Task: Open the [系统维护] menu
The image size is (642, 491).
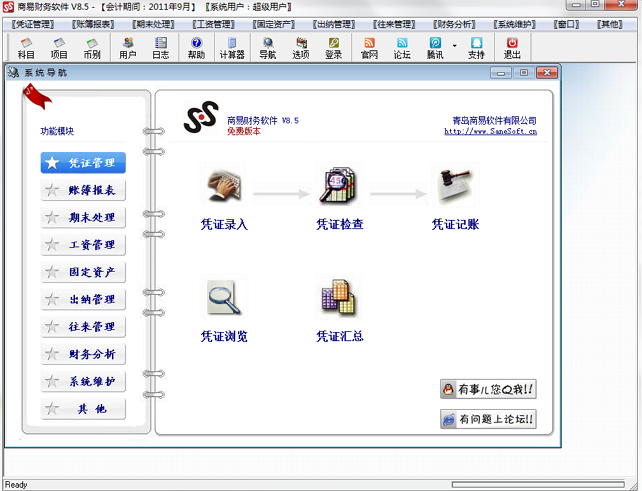Action: click(515, 25)
